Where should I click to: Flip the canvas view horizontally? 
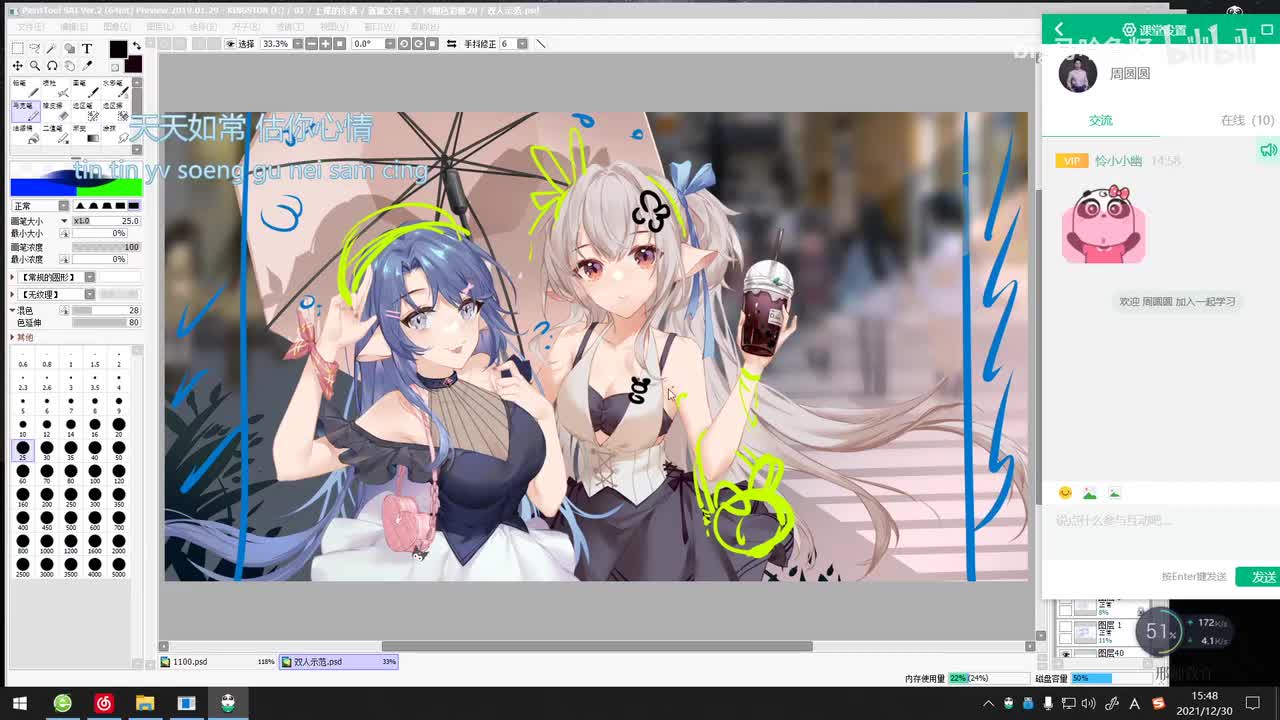click(451, 44)
